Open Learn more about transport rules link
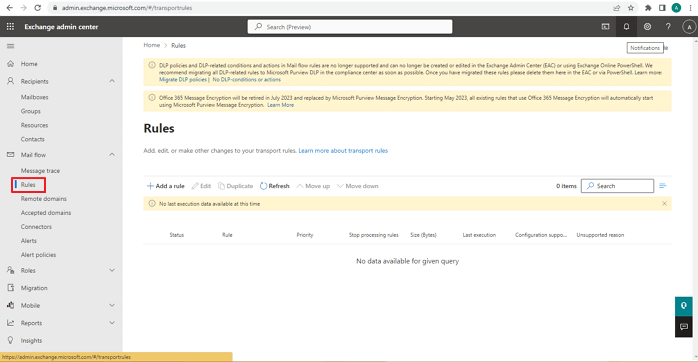 click(x=343, y=150)
